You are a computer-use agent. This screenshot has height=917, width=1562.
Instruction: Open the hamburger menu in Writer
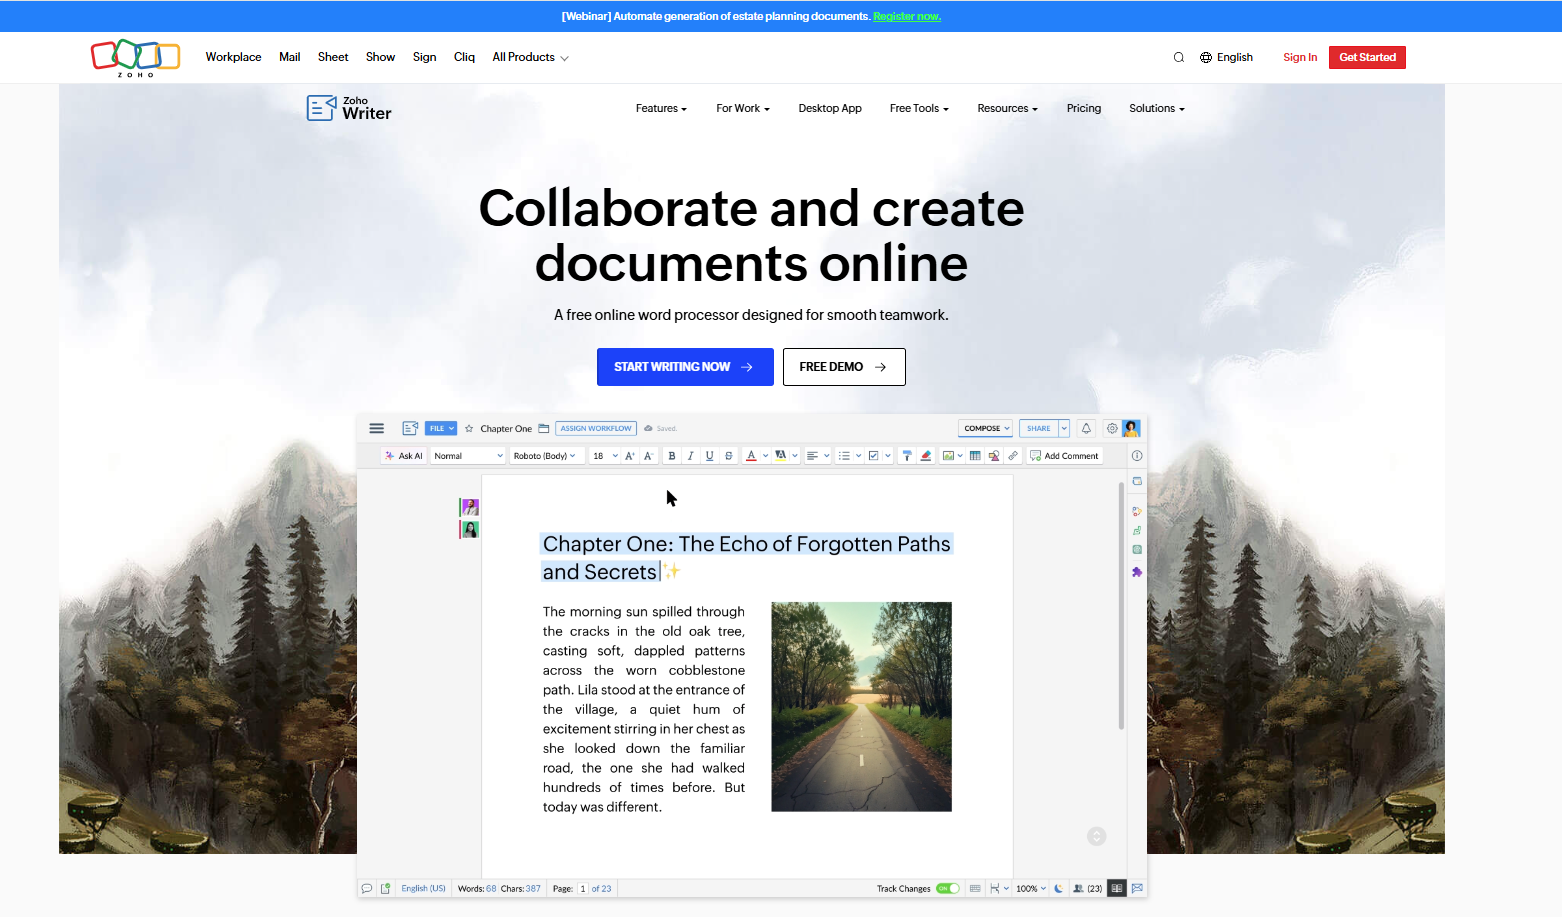coord(376,428)
